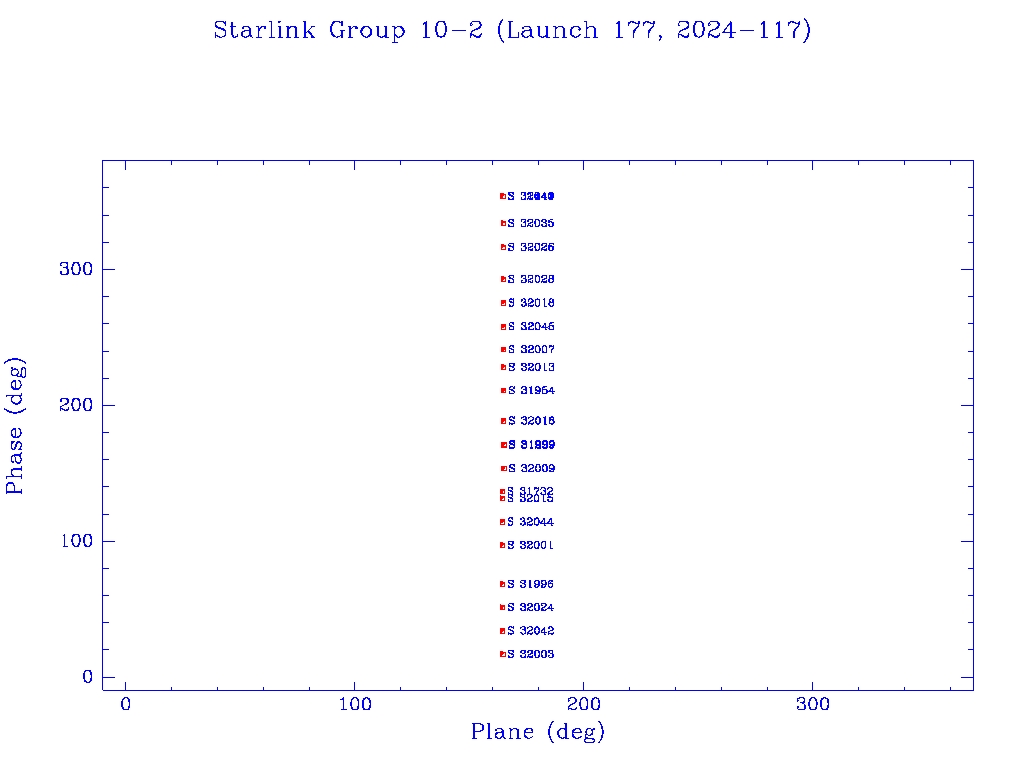
Task: Click the Plane axis tick label 200
Action: (584, 704)
